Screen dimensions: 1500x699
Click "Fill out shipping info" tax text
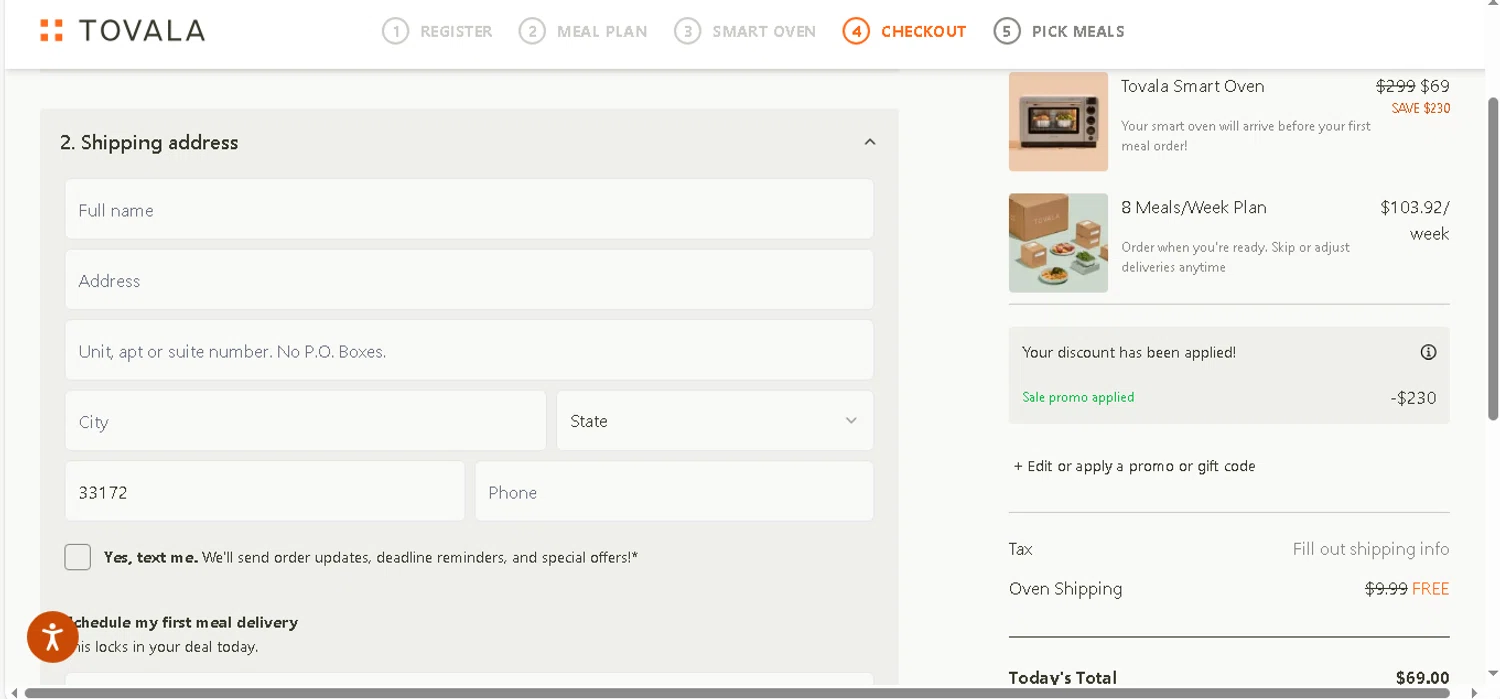point(1371,549)
